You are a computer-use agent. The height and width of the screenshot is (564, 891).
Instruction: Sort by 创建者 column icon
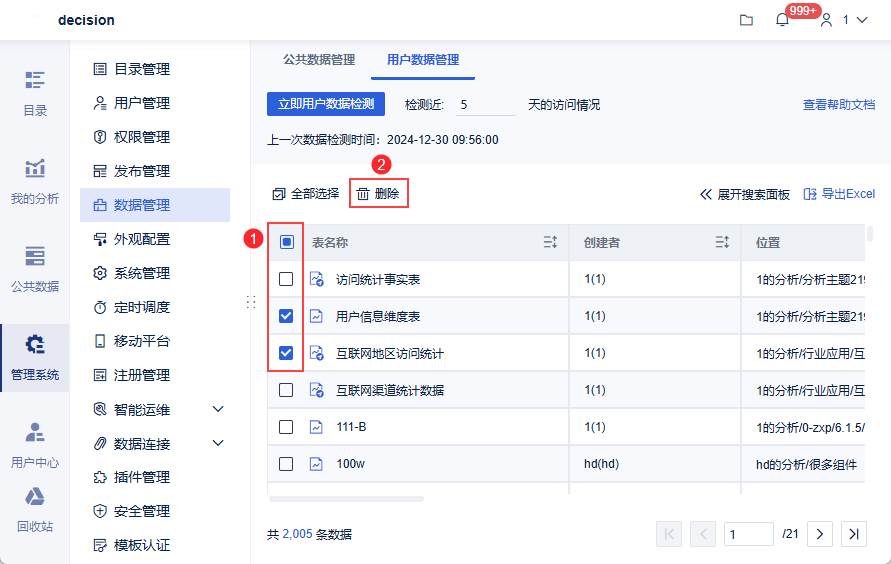coord(722,242)
